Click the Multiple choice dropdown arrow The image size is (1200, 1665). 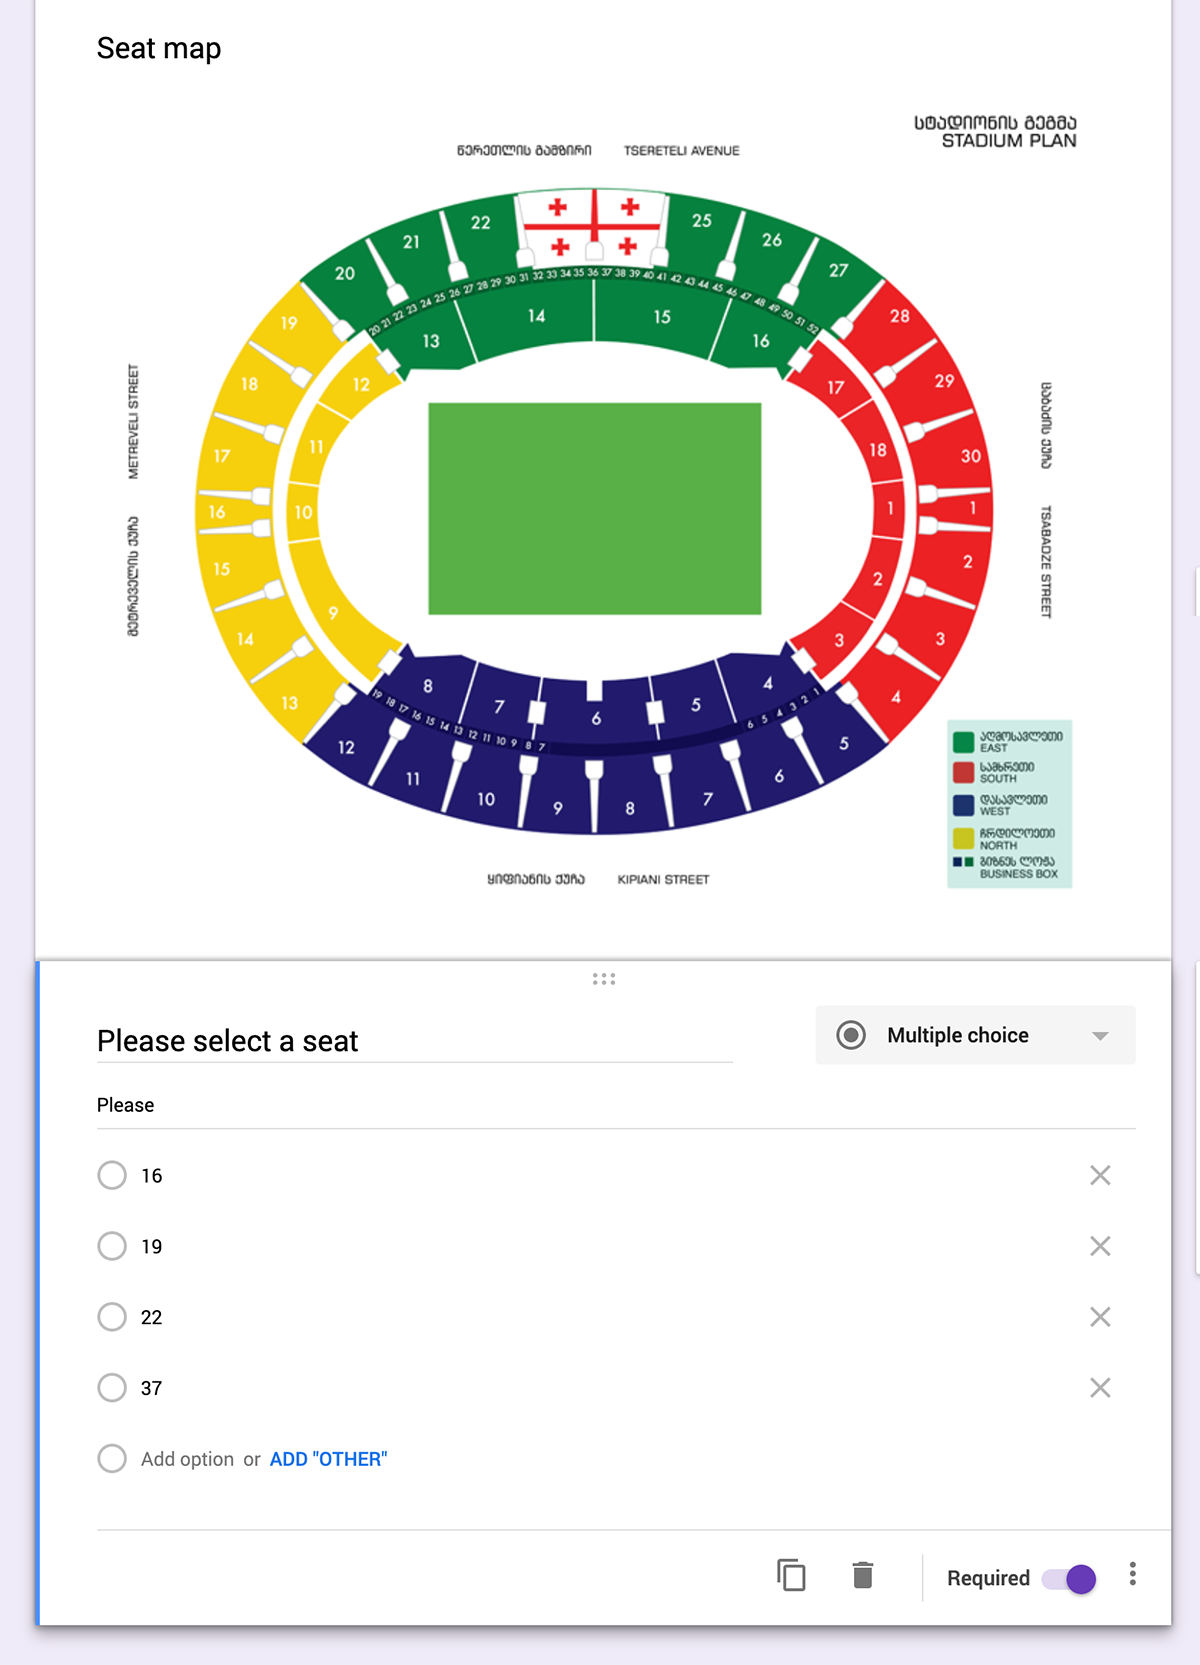pyautogui.click(x=1100, y=1036)
